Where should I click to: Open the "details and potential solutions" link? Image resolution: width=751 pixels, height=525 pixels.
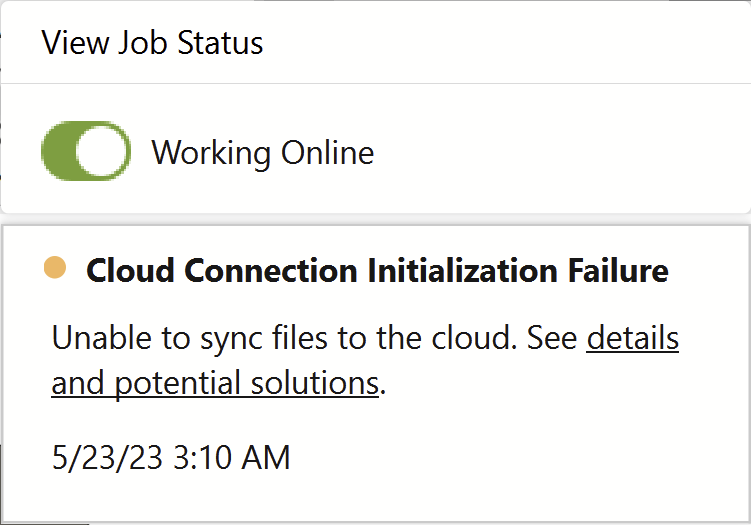tap(632, 339)
